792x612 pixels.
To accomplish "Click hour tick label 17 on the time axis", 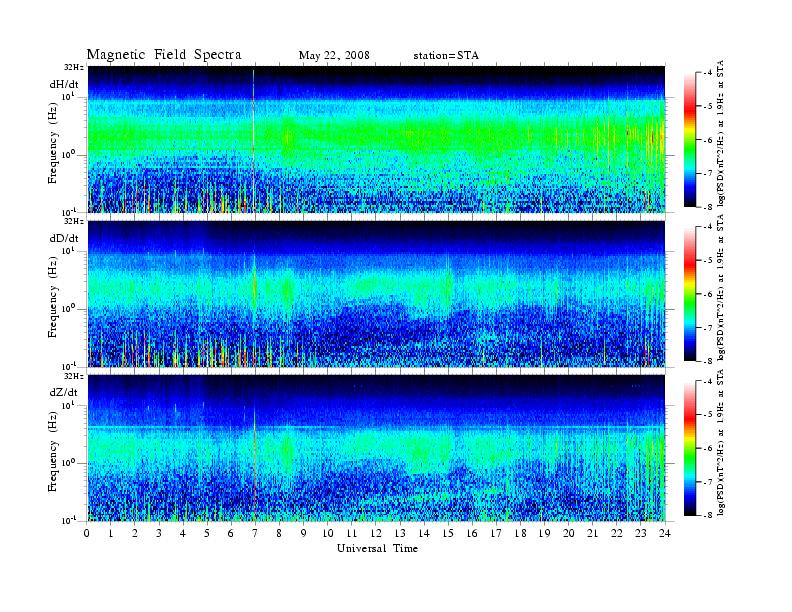I will click(x=496, y=533).
